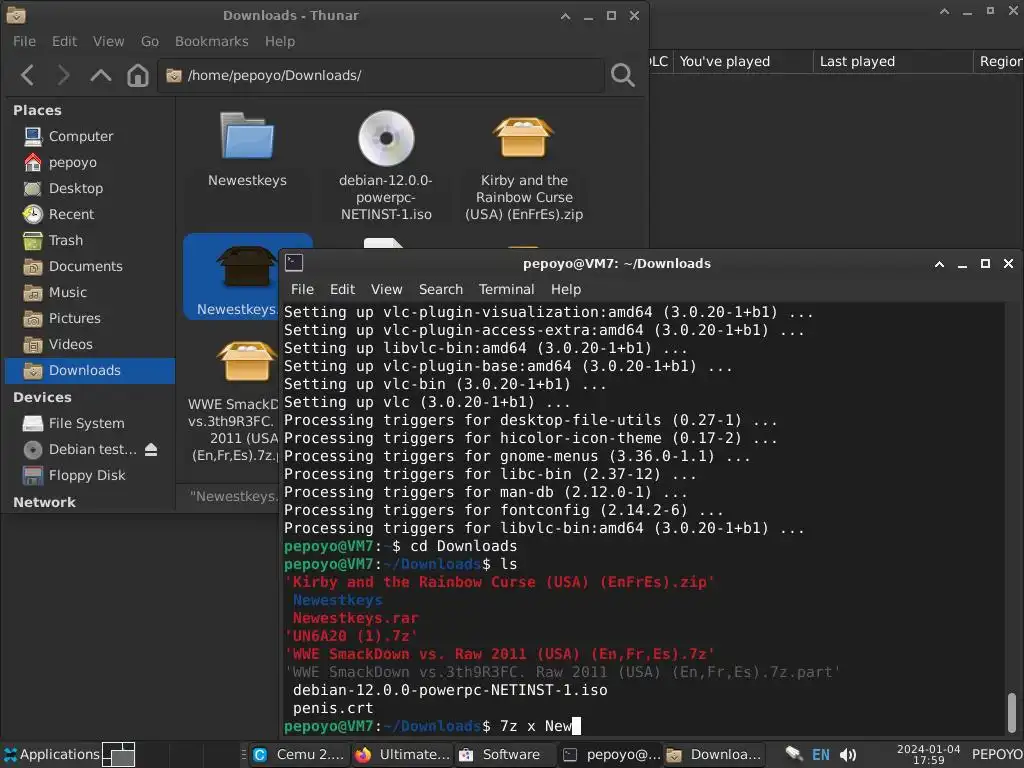Select WWE SmackDown 7z.part archive icon
Screen dimensions: 1024x768
pyautogui.click(x=246, y=361)
